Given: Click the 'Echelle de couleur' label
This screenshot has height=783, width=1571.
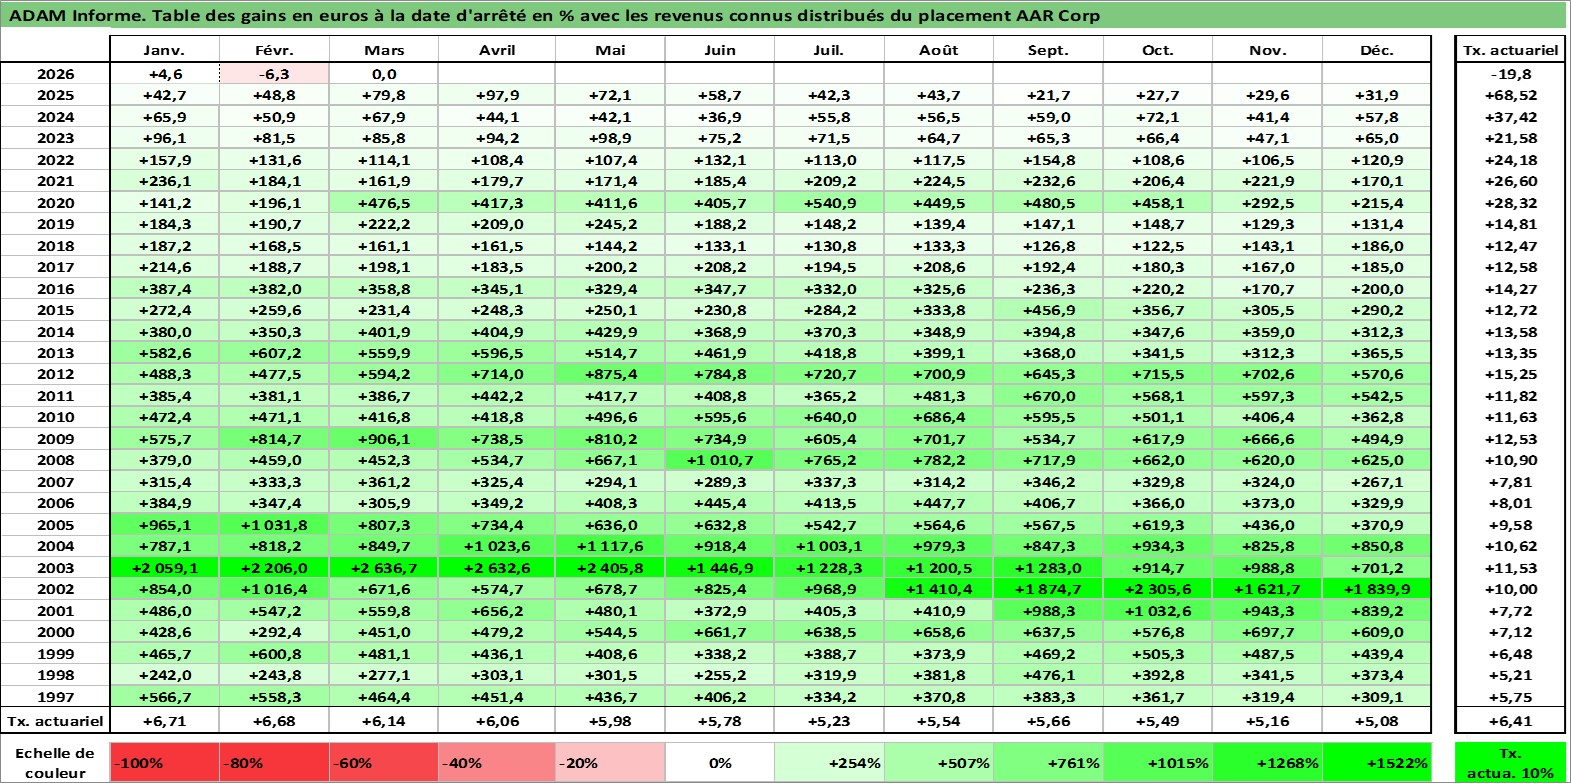Looking at the screenshot, I should coord(55,762).
